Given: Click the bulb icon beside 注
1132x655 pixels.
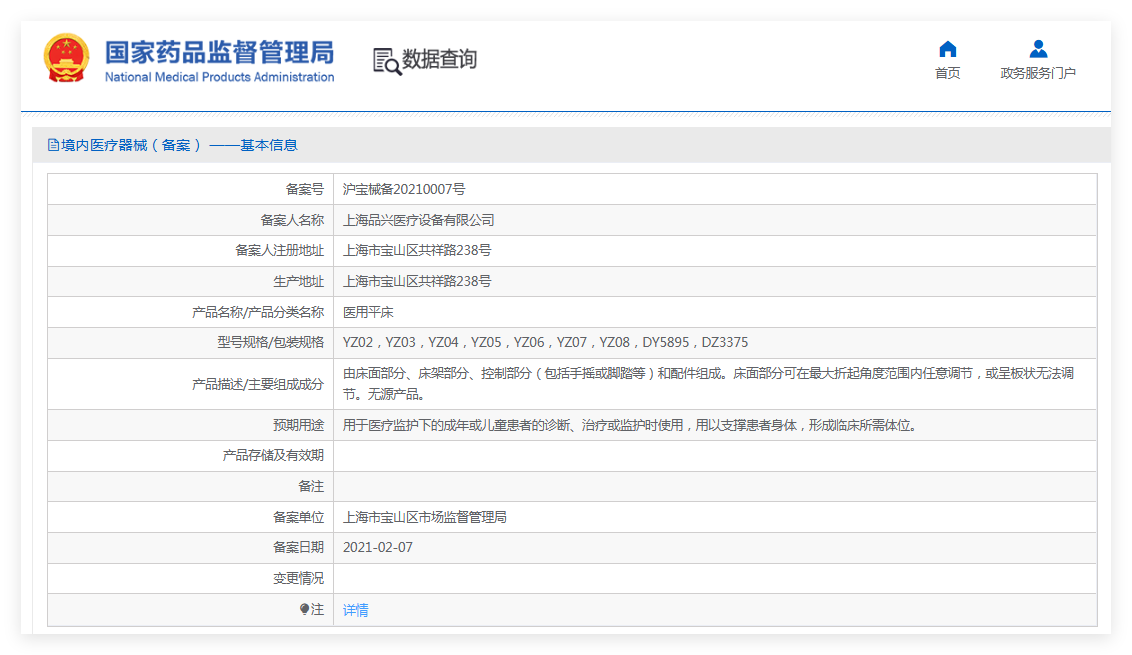Looking at the screenshot, I should click(305, 609).
